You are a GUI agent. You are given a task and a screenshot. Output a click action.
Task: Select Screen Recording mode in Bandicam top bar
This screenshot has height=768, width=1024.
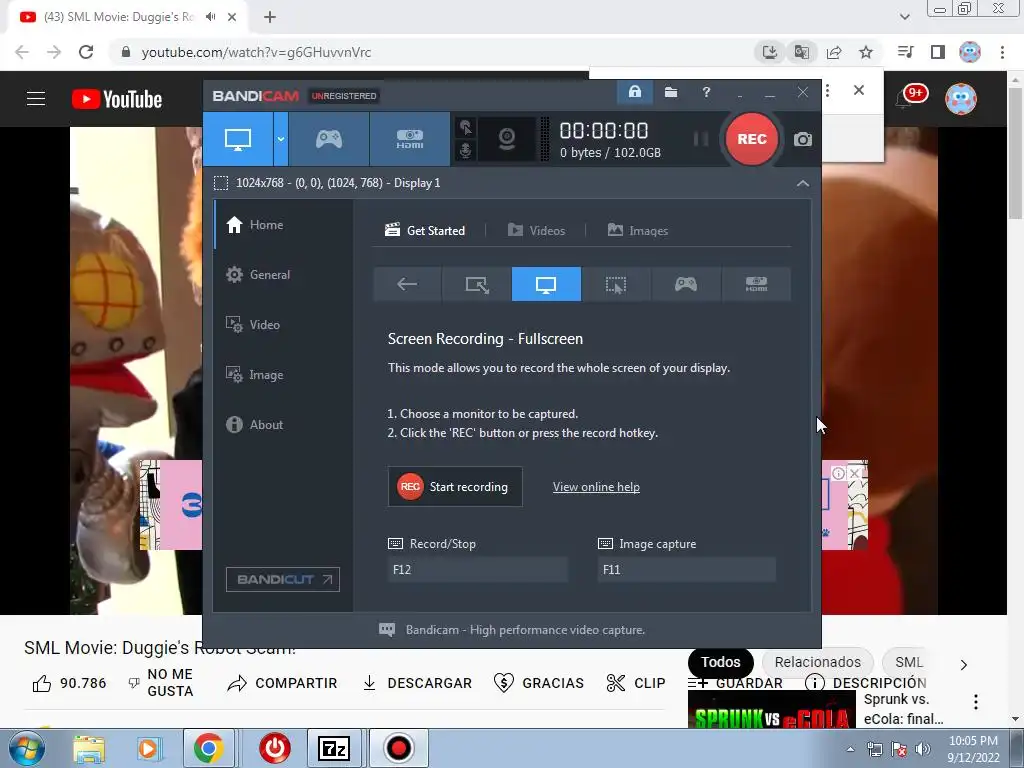pyautogui.click(x=238, y=139)
